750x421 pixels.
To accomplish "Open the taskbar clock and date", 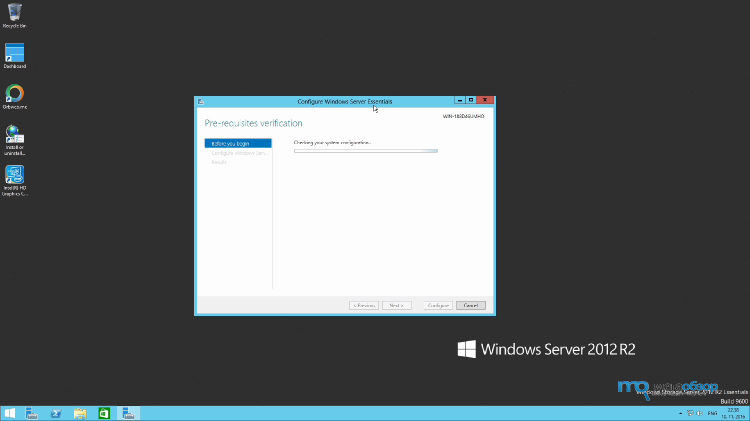I will point(733,413).
